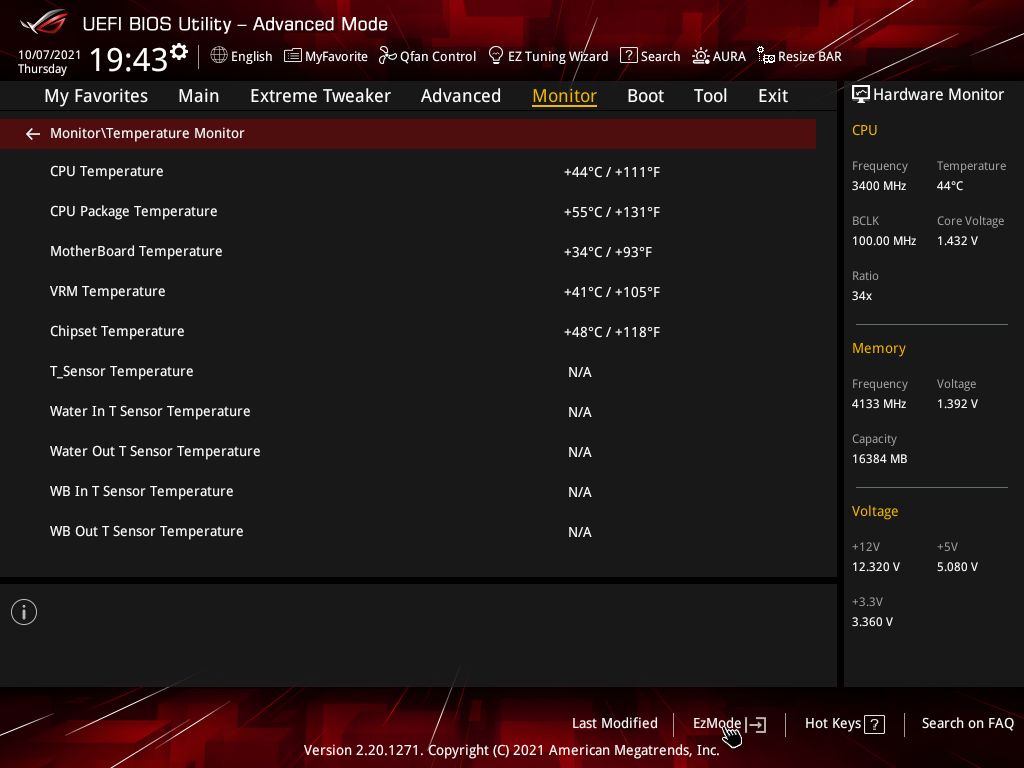Select MotherBoard Temperature row

tap(408, 251)
